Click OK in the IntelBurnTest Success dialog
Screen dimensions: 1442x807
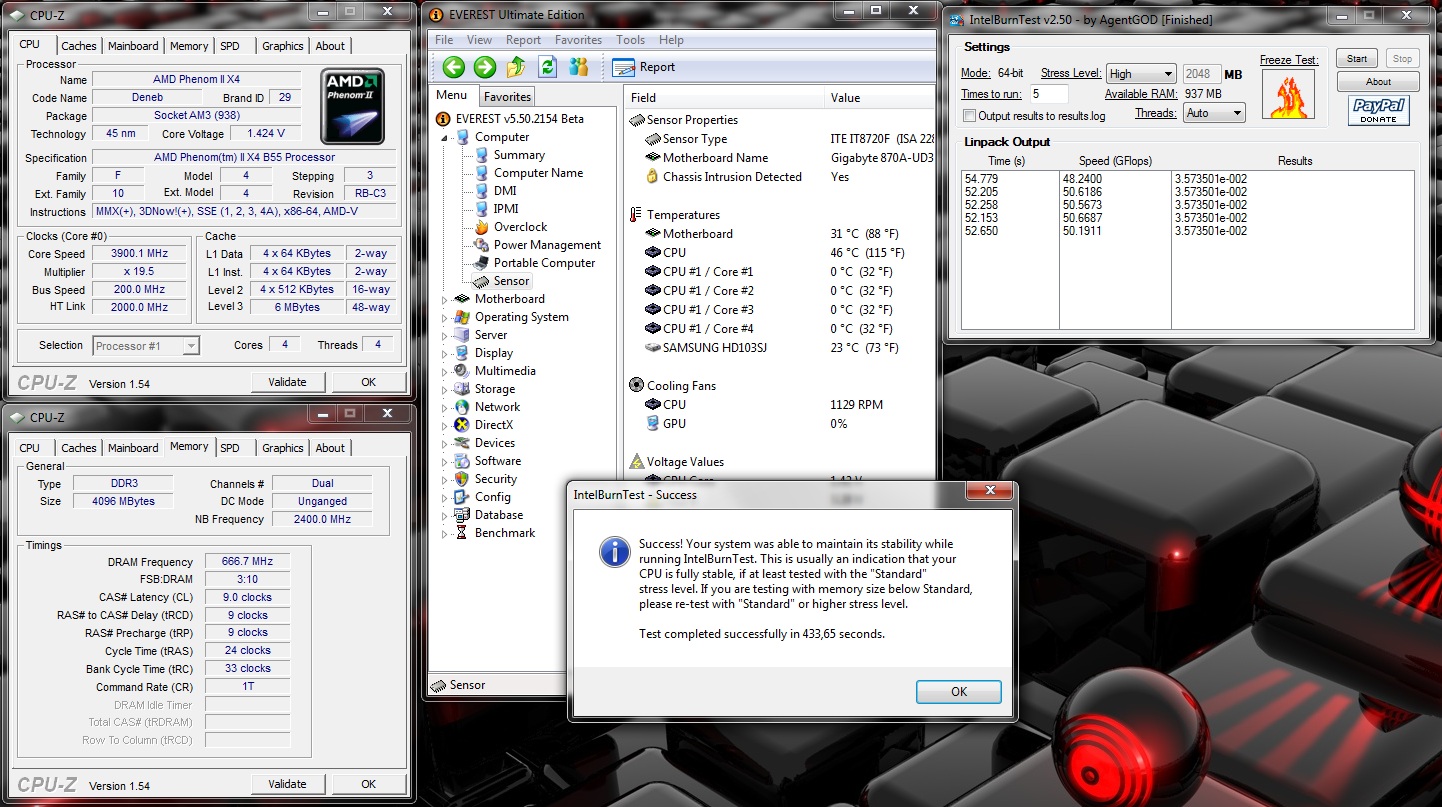958,692
